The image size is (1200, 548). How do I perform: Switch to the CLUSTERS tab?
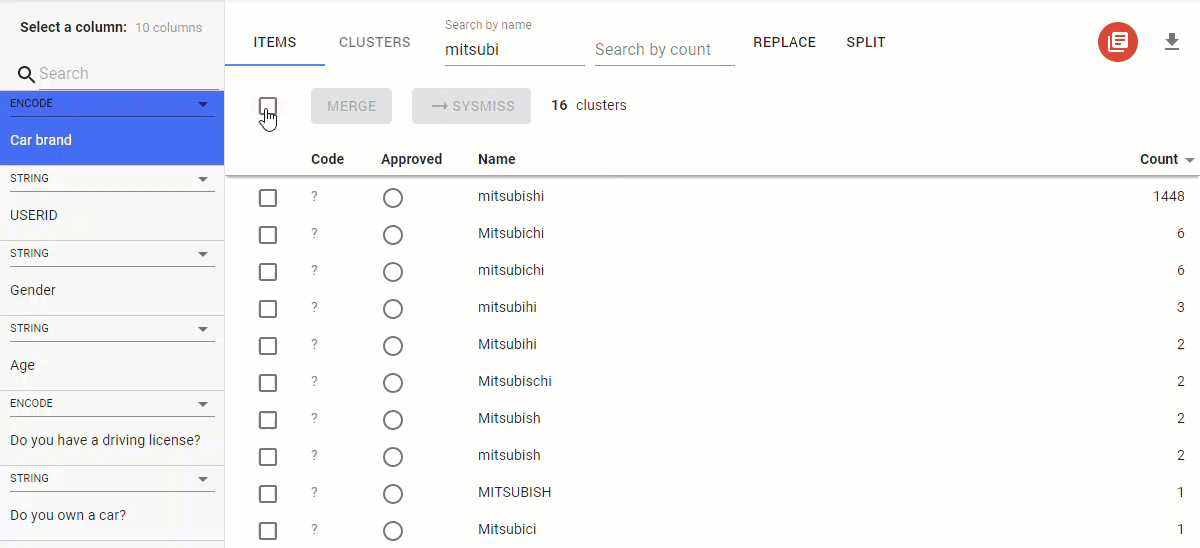(374, 42)
